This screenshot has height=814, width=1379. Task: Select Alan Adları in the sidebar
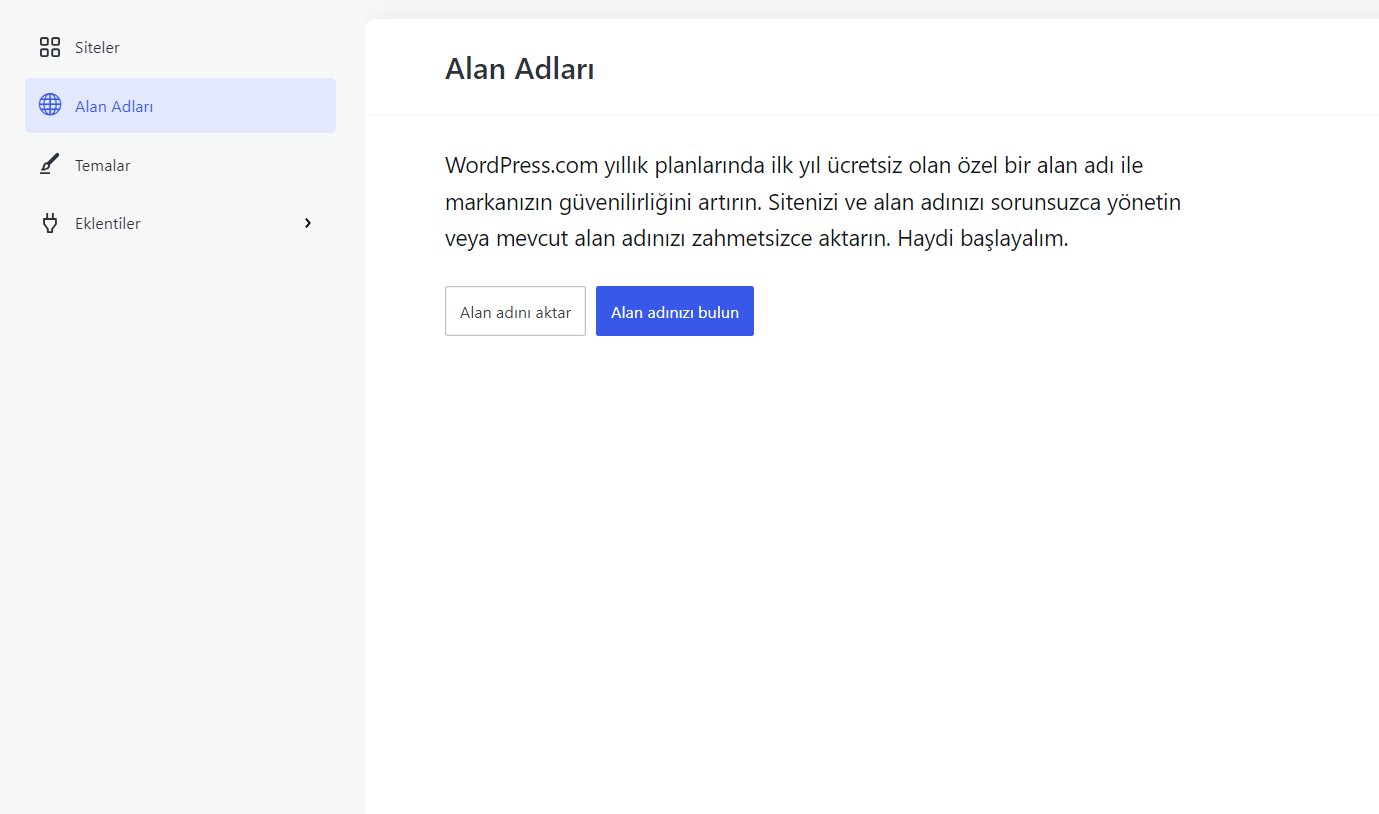pos(180,106)
